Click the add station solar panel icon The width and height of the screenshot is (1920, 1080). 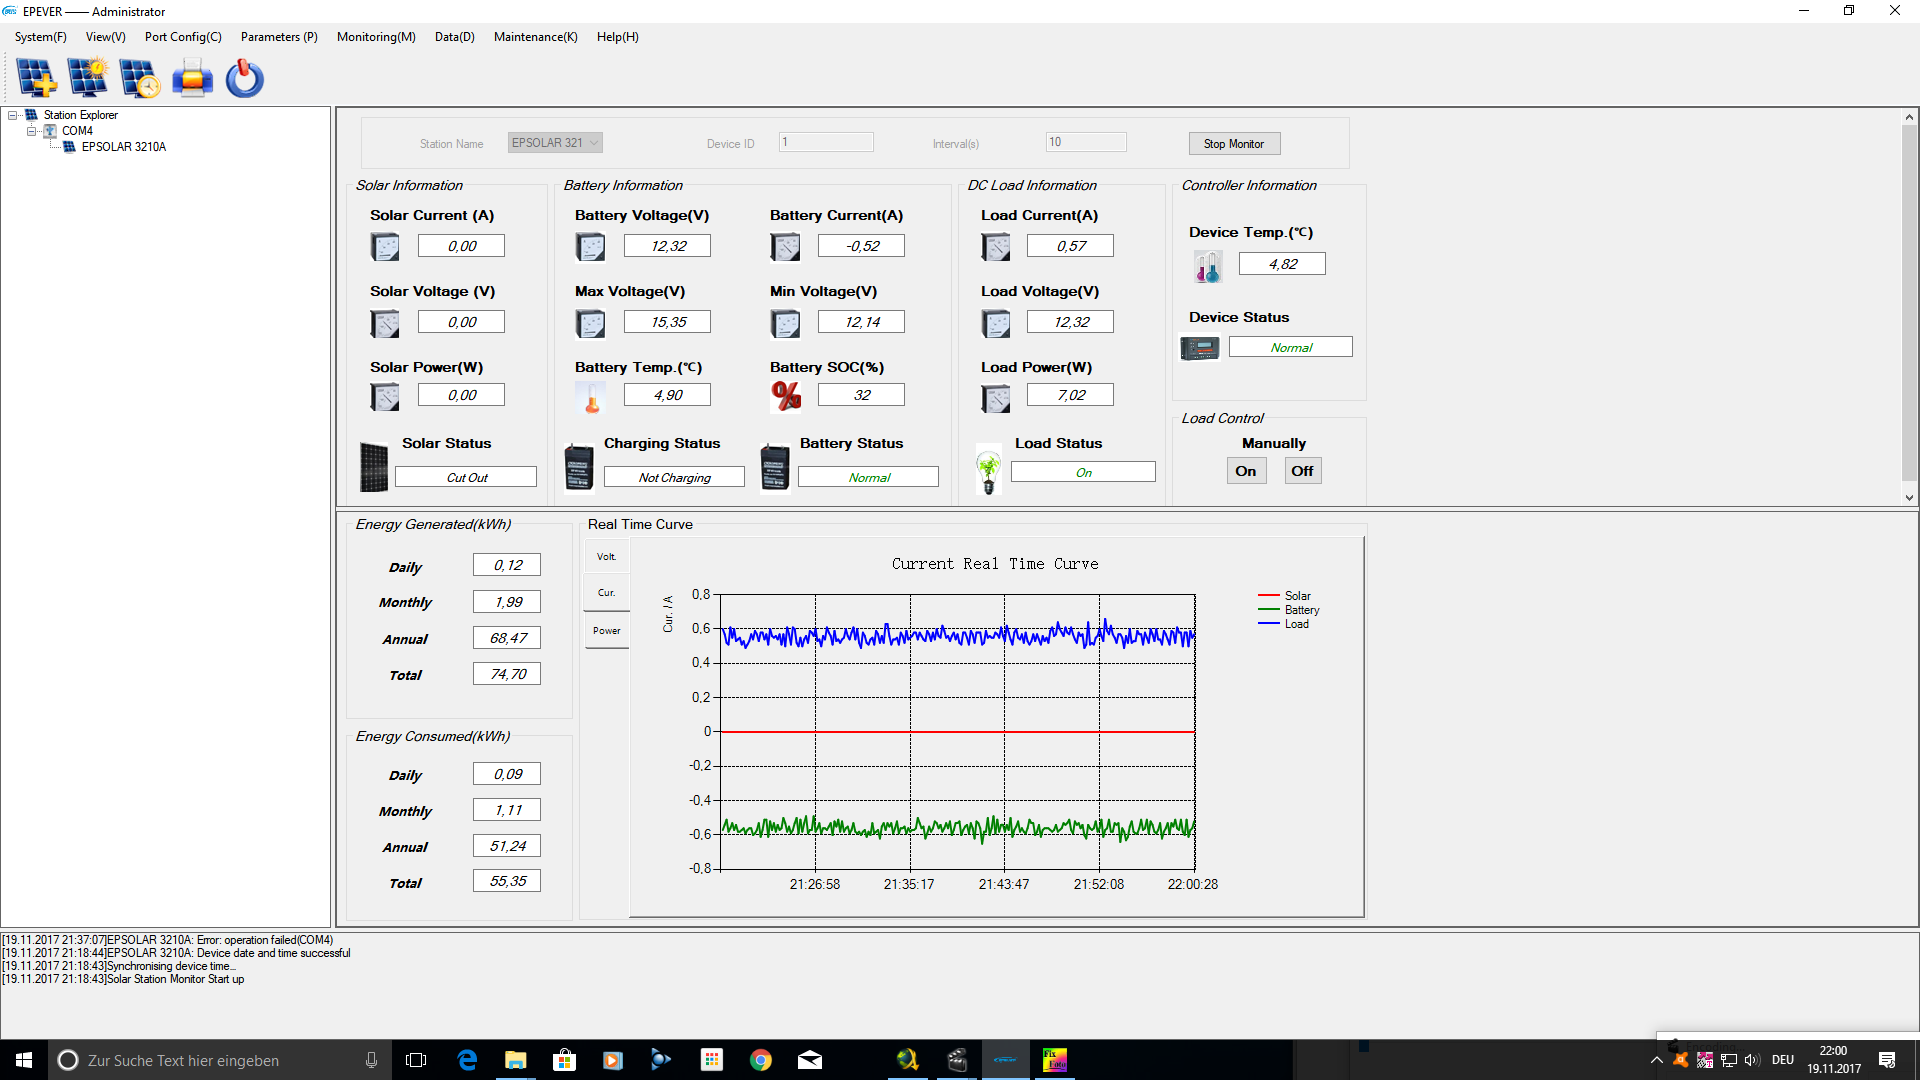point(36,78)
